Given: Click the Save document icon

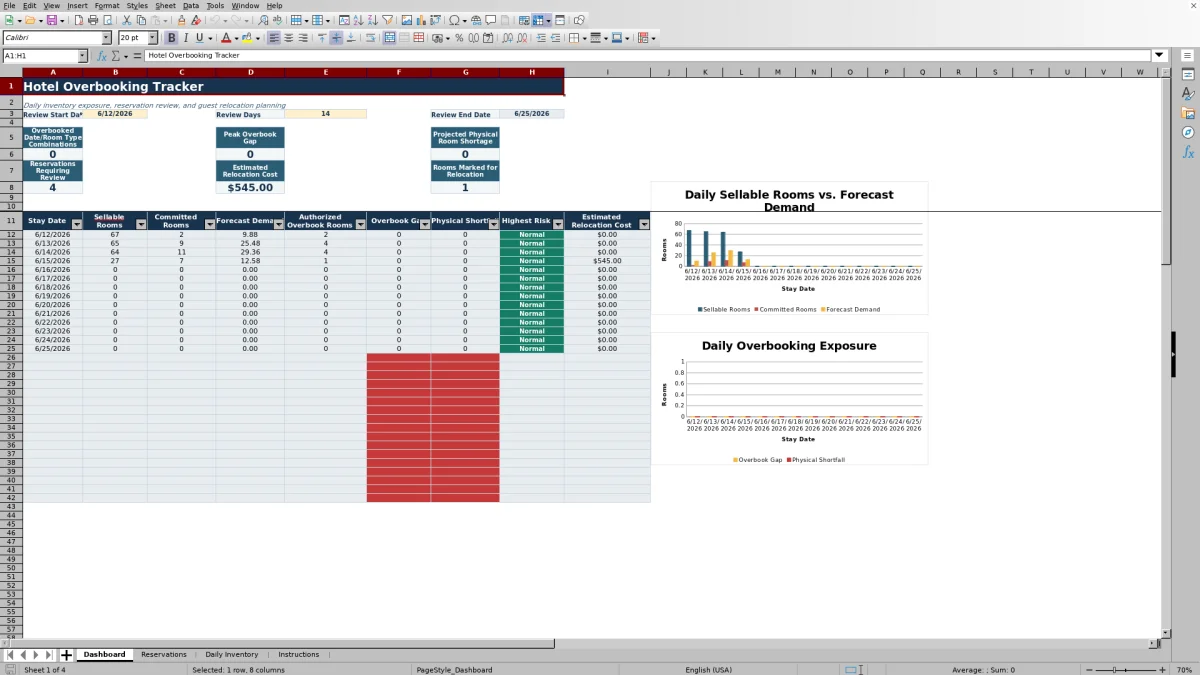Looking at the screenshot, I should tap(51, 20).
